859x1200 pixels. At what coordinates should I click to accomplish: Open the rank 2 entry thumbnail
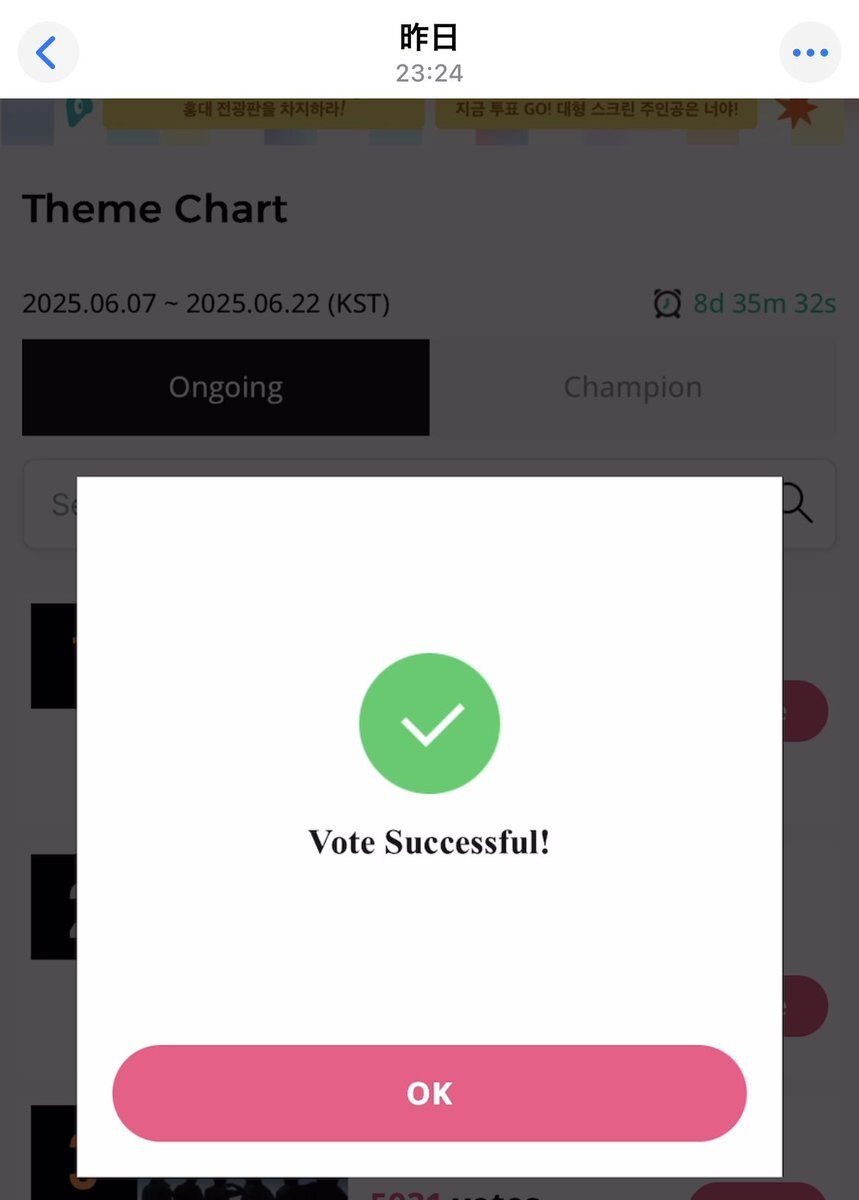pyautogui.click(x=54, y=907)
